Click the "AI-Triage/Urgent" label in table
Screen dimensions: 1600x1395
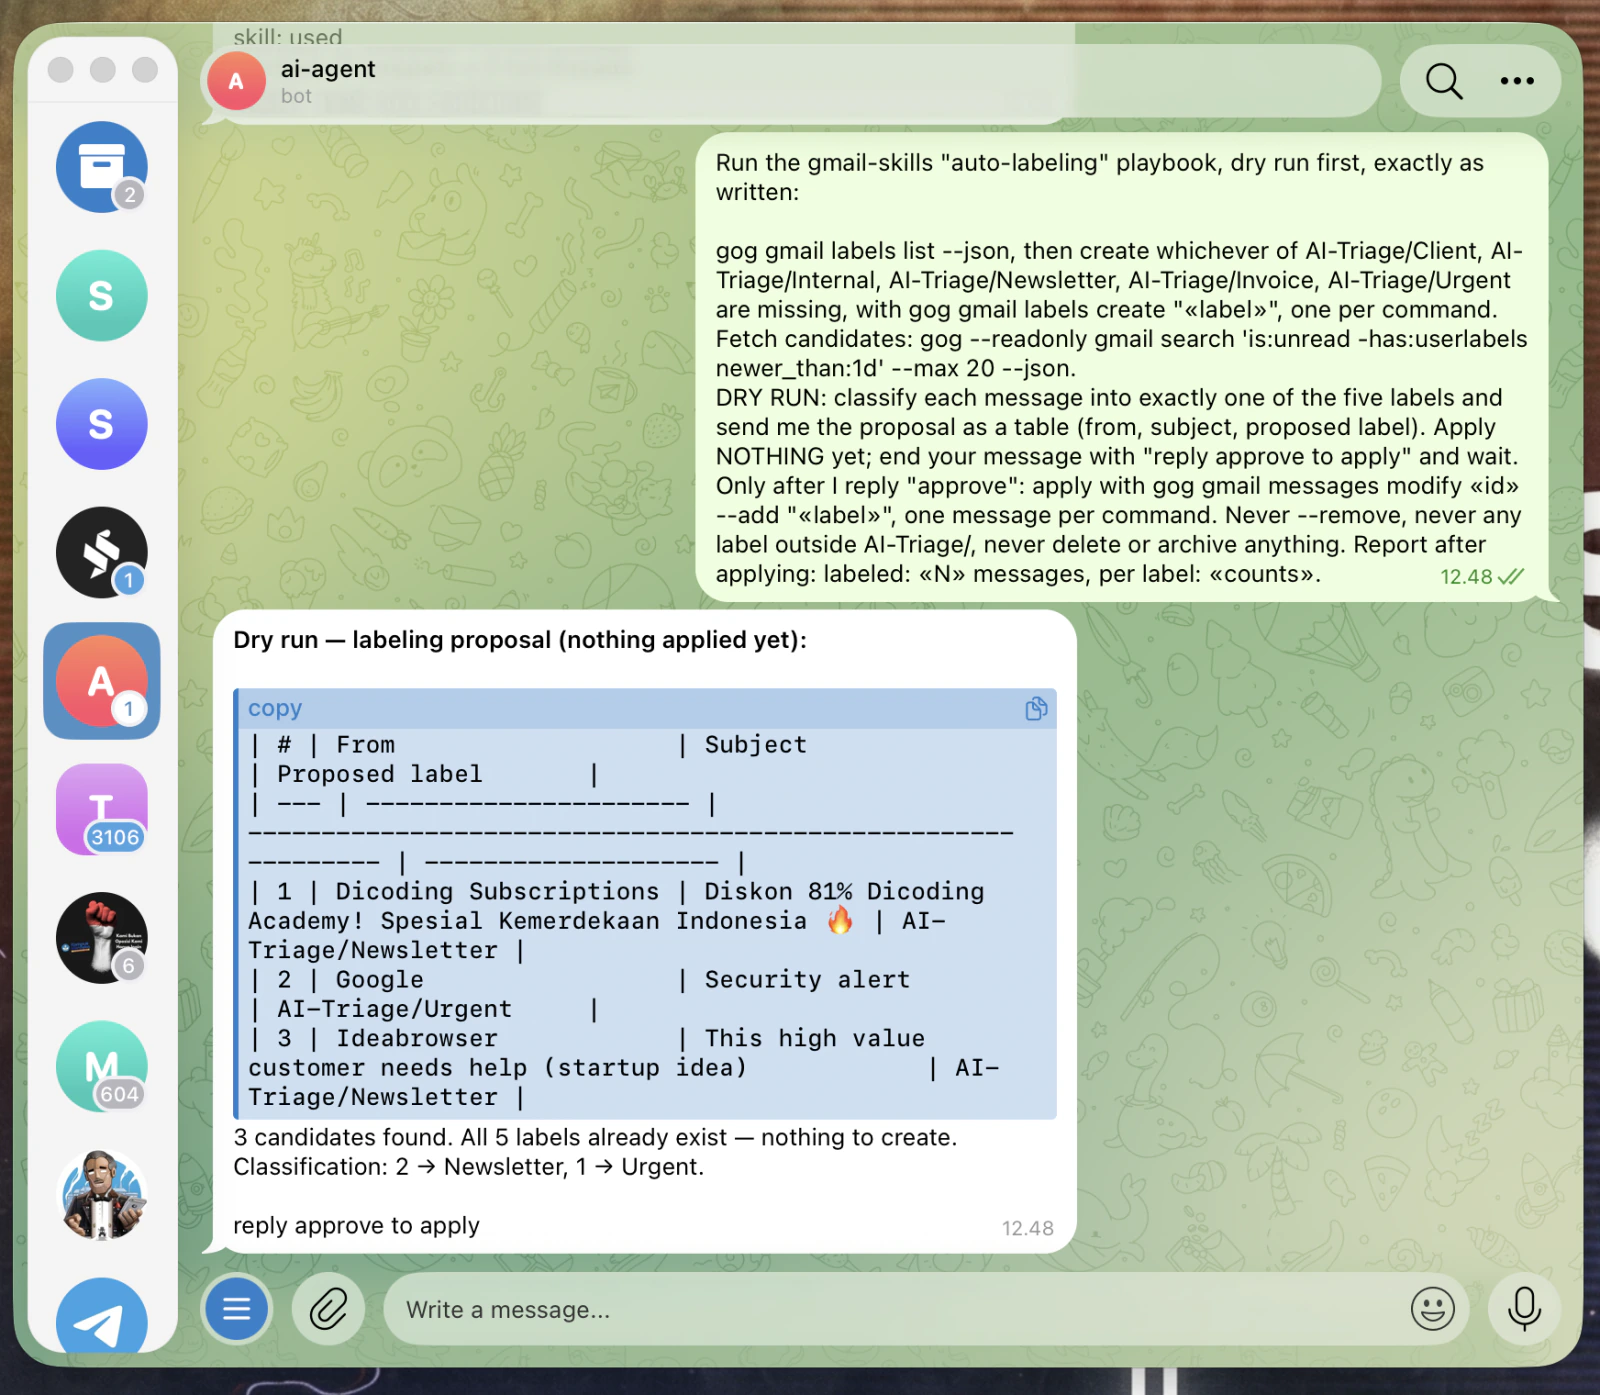(x=394, y=1010)
